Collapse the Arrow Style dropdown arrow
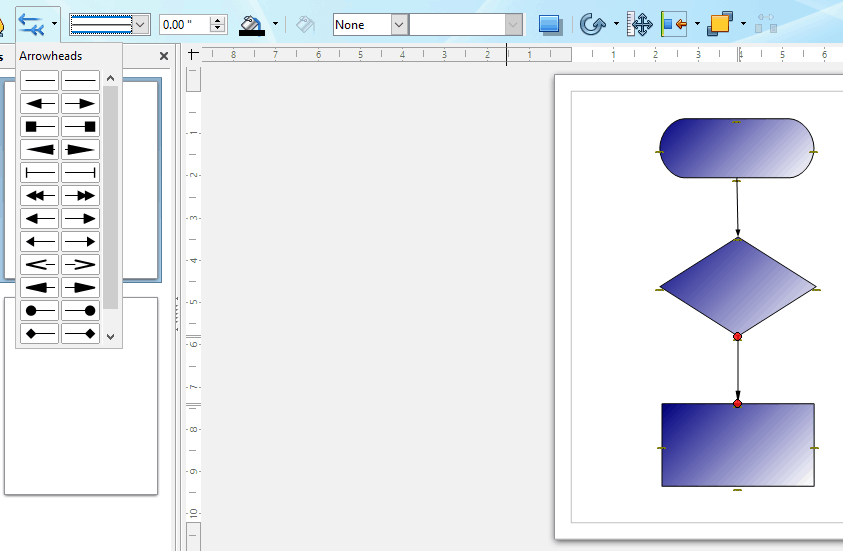Screen dimensions: 843x551 click(54, 24)
